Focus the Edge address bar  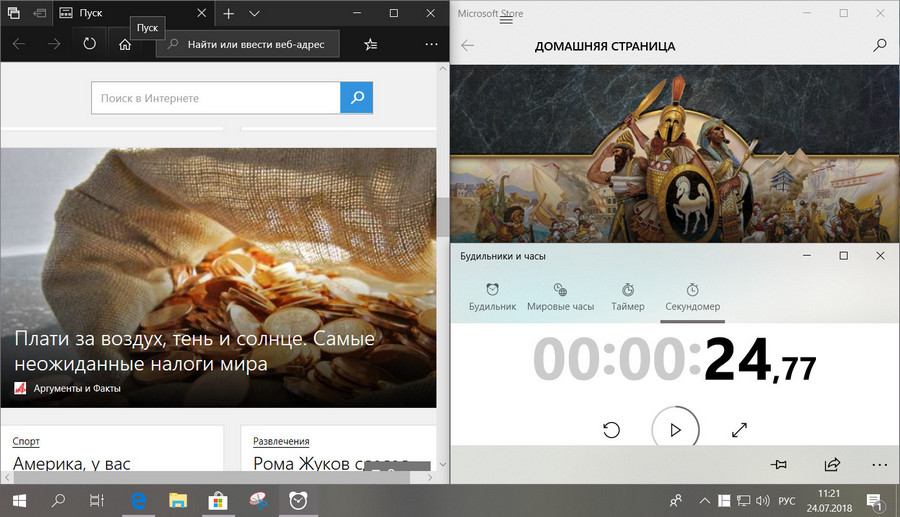click(x=248, y=44)
